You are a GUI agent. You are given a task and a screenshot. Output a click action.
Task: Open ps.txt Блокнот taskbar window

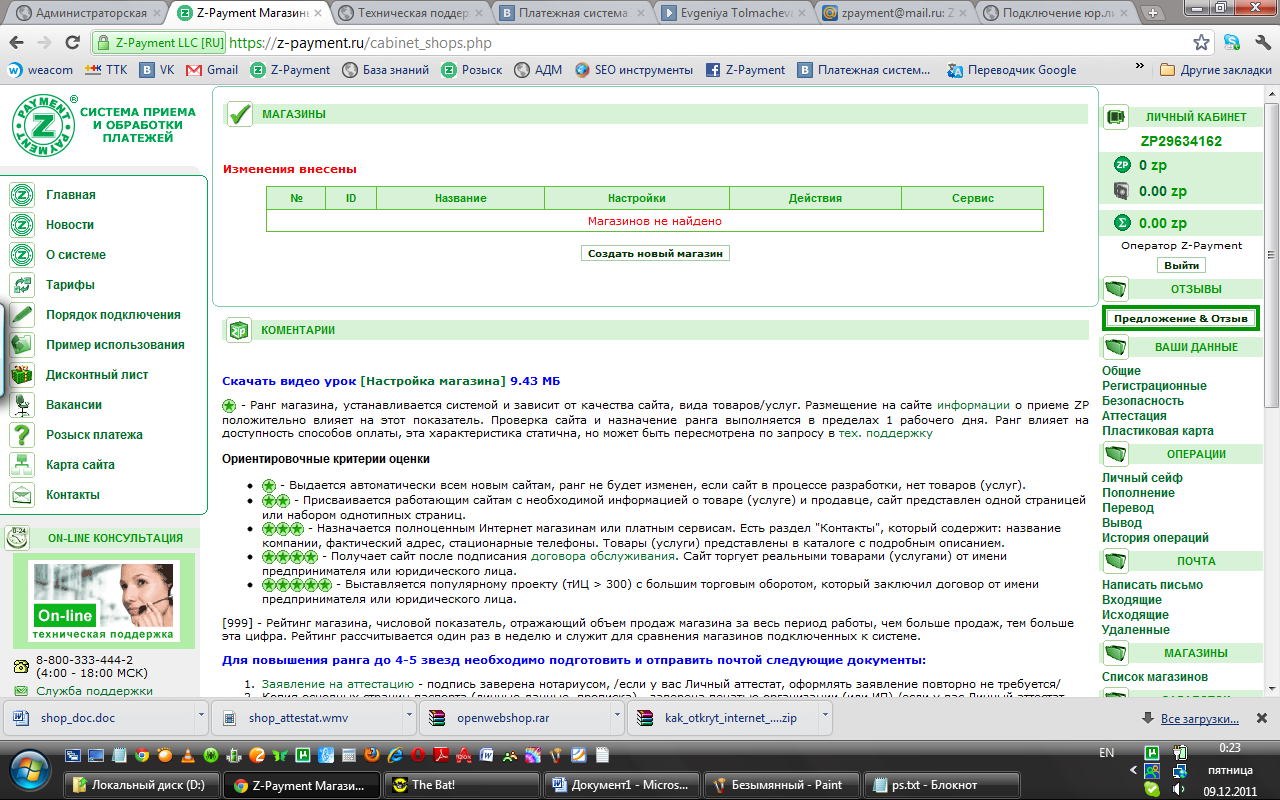[x=943, y=785]
